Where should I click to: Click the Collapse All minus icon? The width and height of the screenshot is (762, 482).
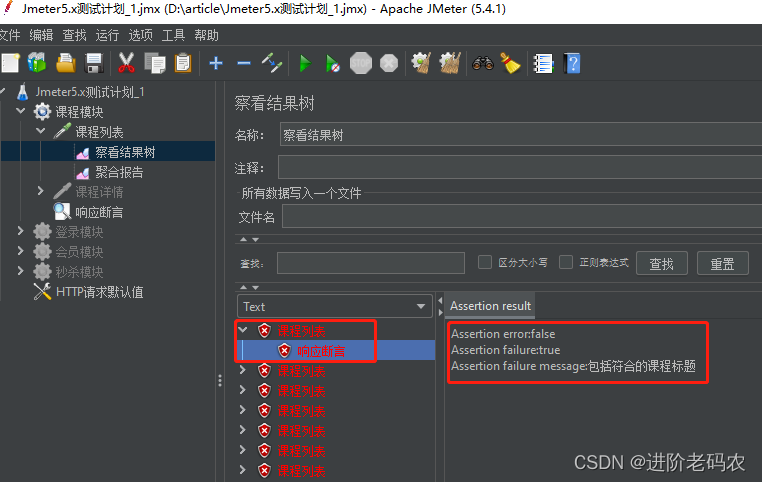click(244, 63)
